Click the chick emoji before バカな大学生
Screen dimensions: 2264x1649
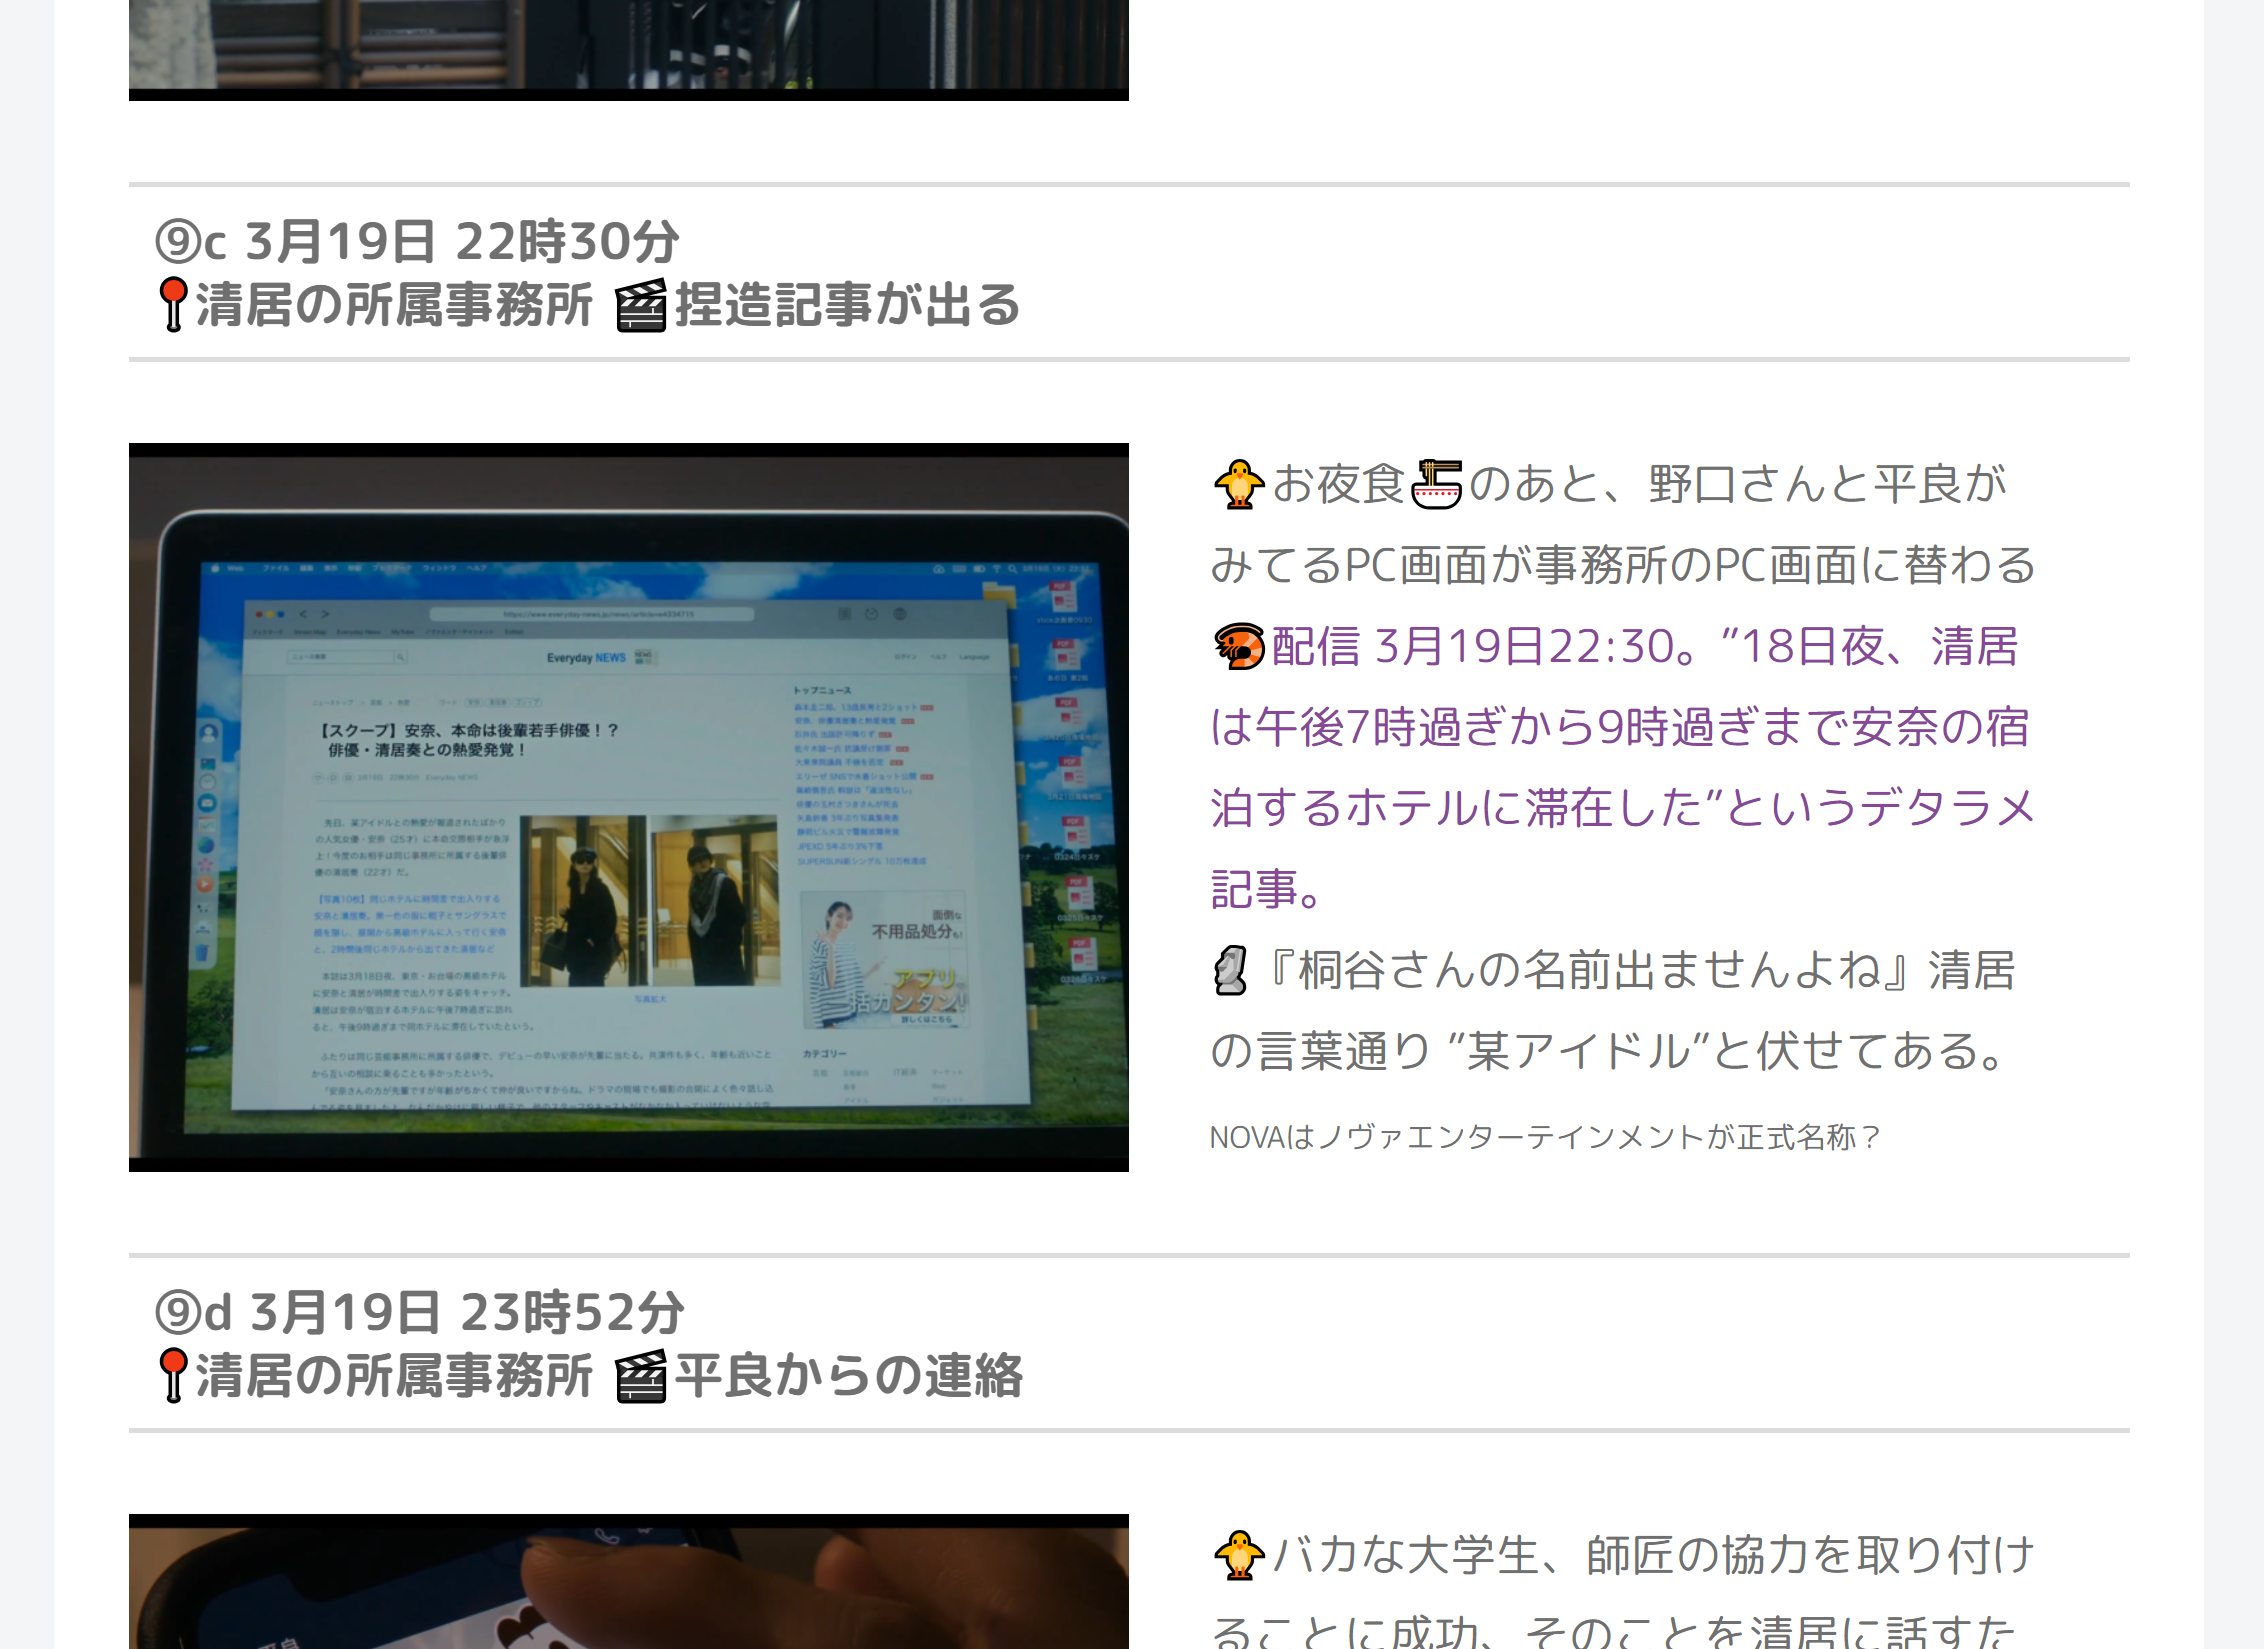pos(1238,1556)
